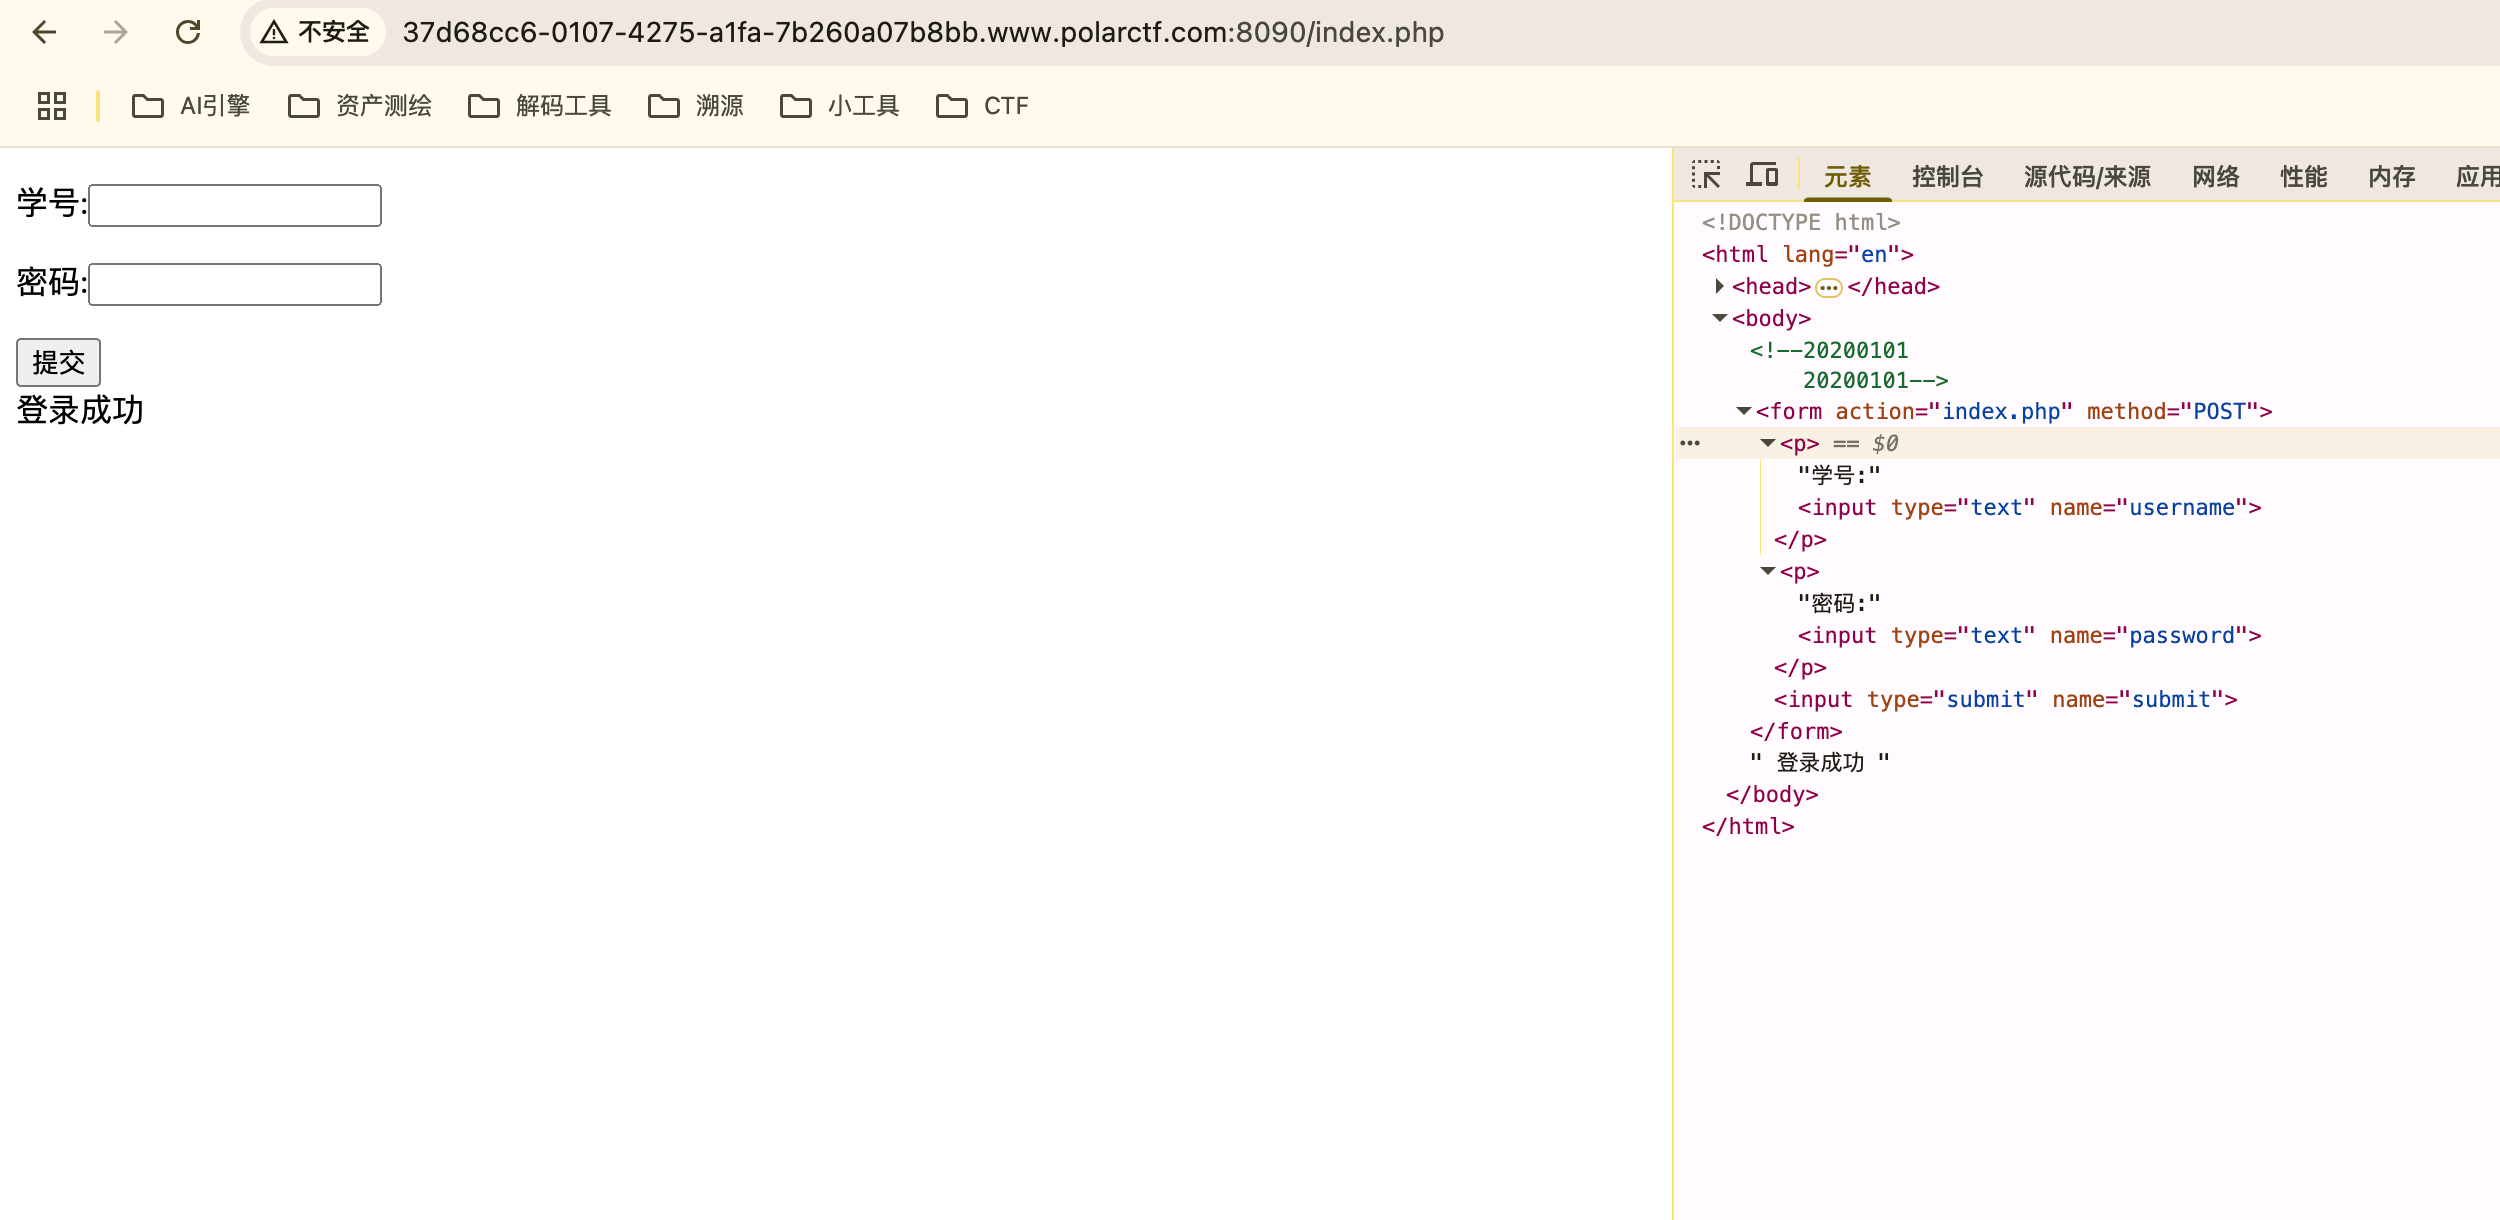Collapse the form element node
2500x1220 pixels.
pos(1743,412)
